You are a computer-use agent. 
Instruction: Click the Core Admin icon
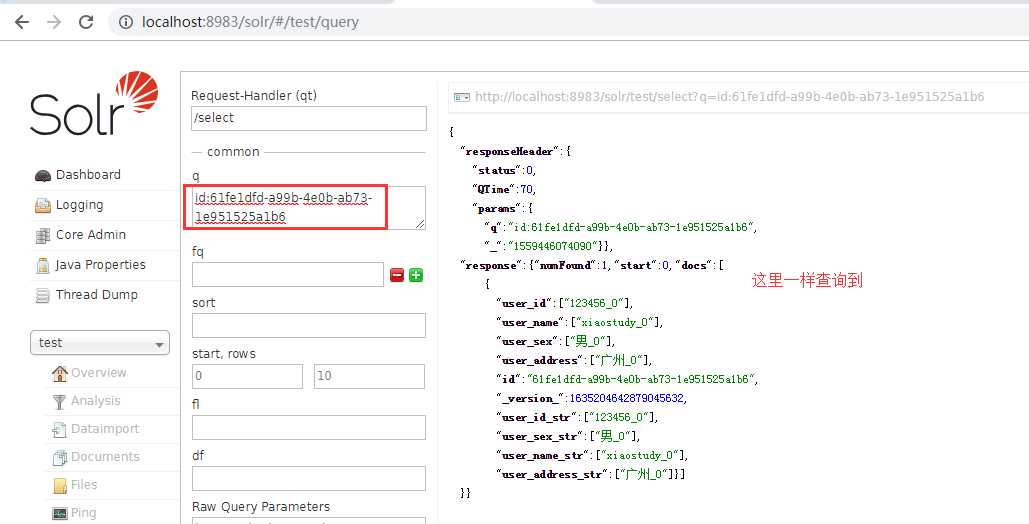[43, 235]
